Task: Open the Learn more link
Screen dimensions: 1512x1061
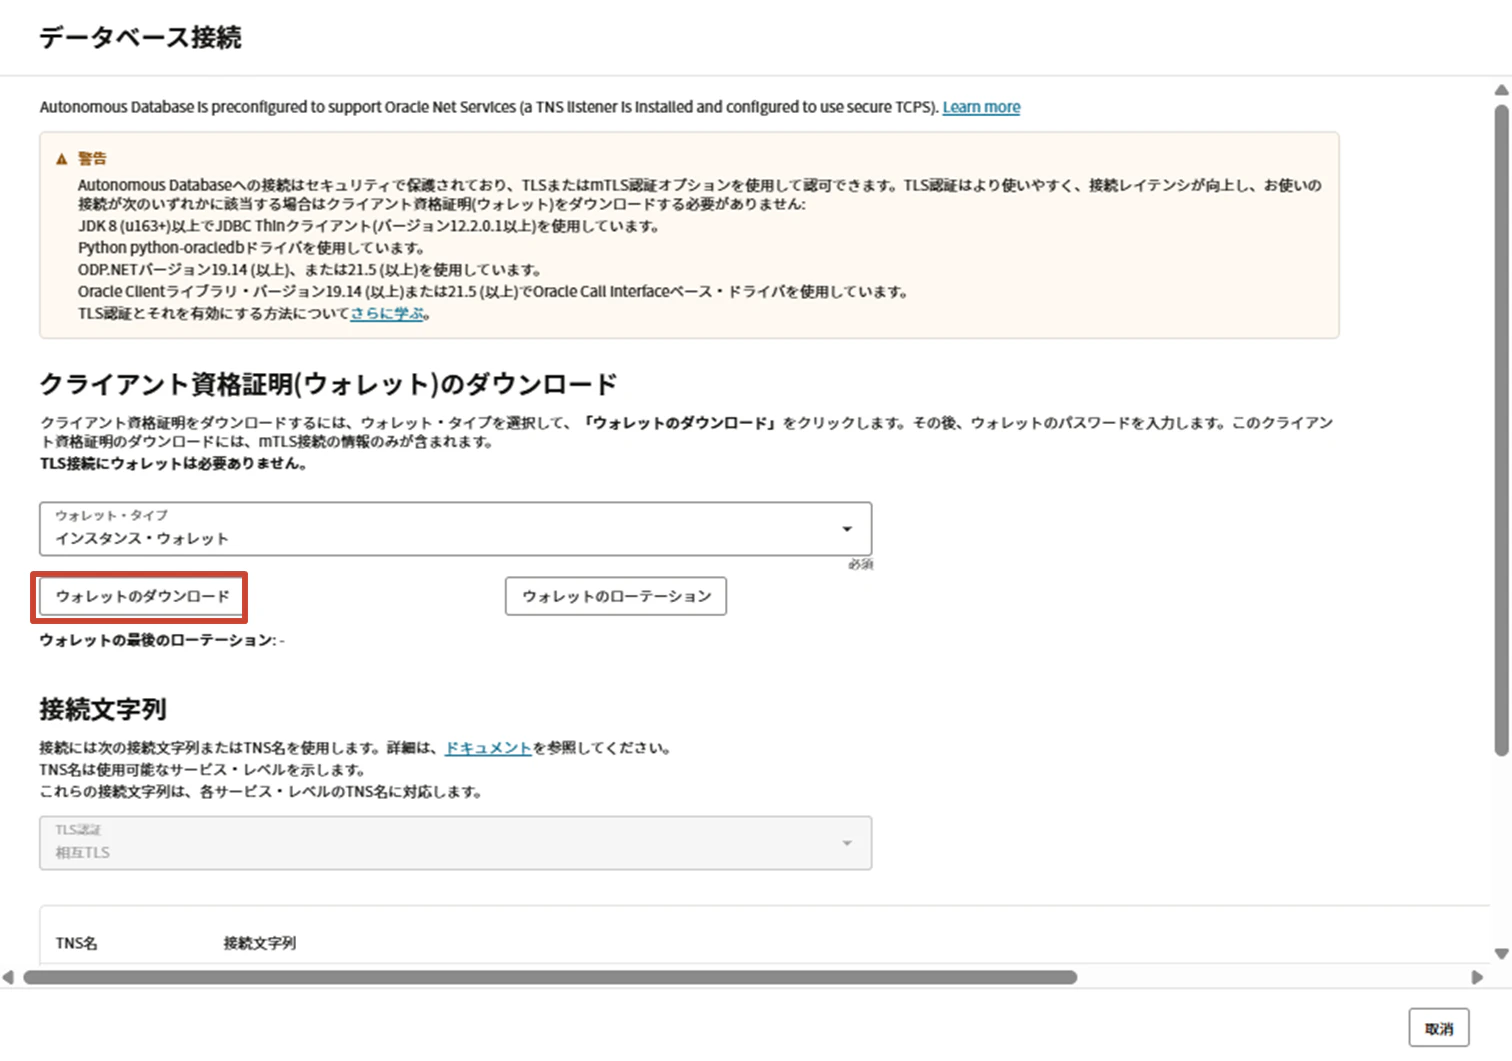Action: tap(981, 107)
